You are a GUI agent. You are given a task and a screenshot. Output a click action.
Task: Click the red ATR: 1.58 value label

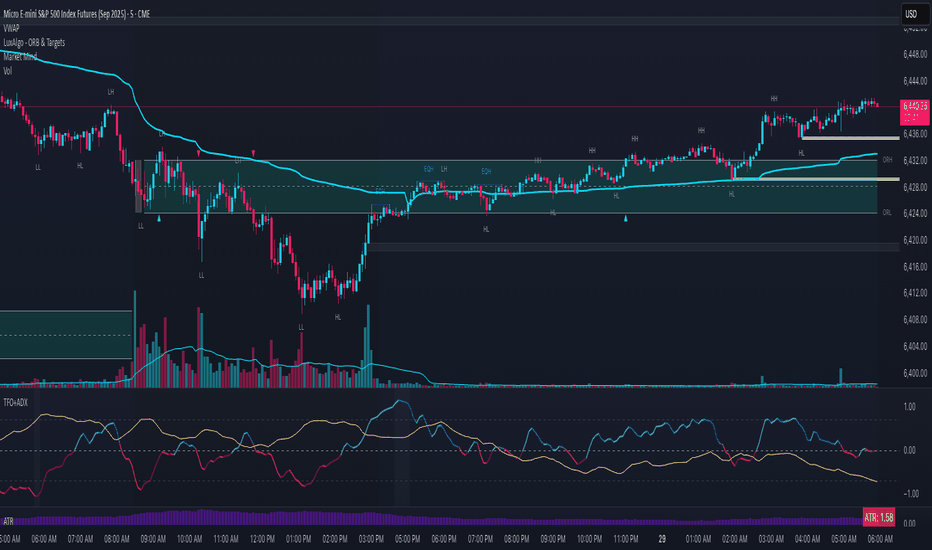[x=879, y=517]
